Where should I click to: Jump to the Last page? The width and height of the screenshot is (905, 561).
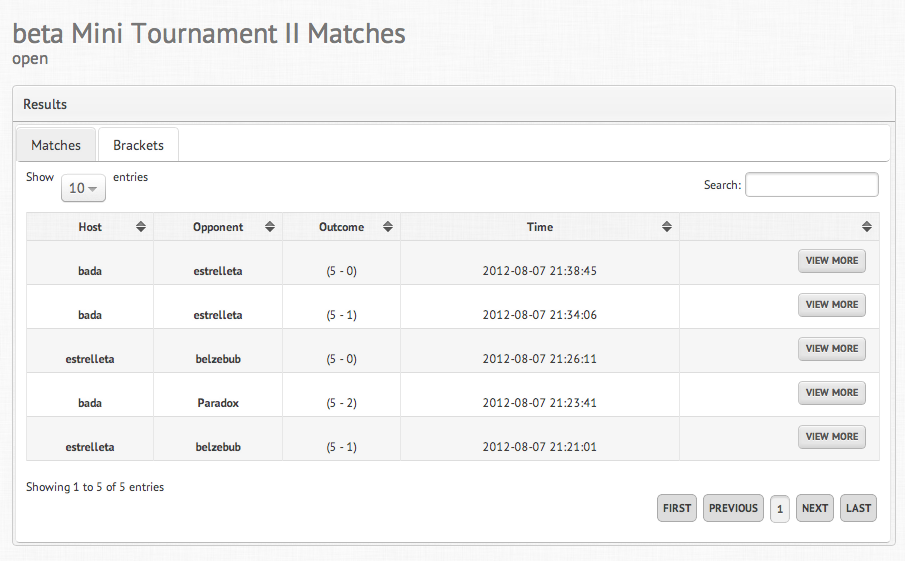858,508
